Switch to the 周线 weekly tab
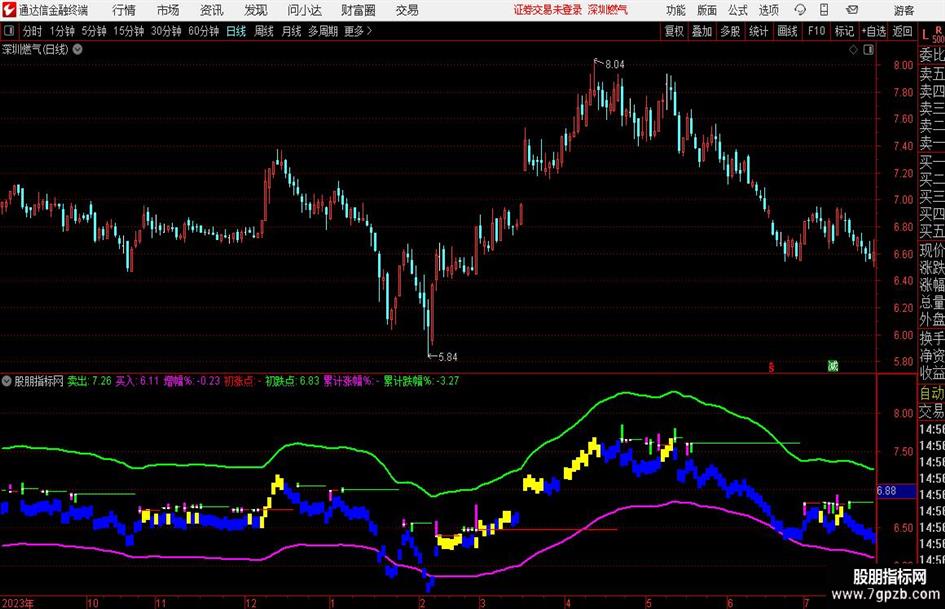The height and width of the screenshot is (609, 945). [x=264, y=31]
